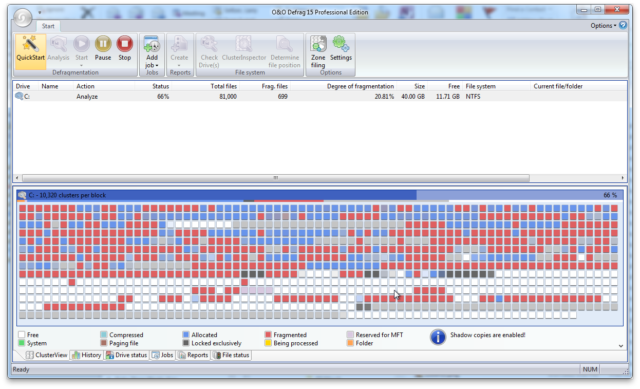Switch to the Reports tab
640x389 pixels.
click(x=193, y=355)
